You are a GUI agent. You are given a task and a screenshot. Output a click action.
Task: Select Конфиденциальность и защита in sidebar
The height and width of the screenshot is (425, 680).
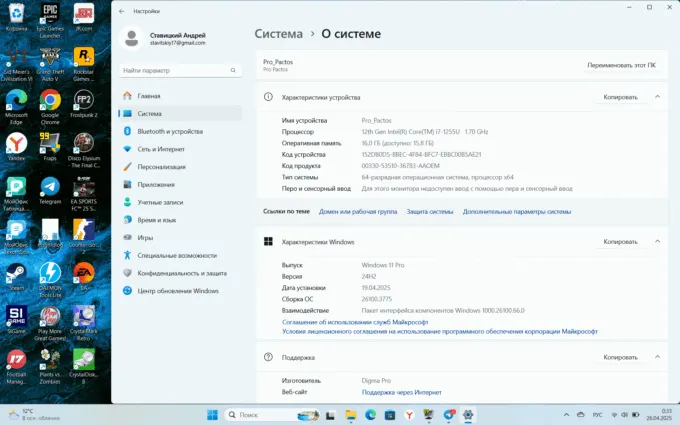181,273
